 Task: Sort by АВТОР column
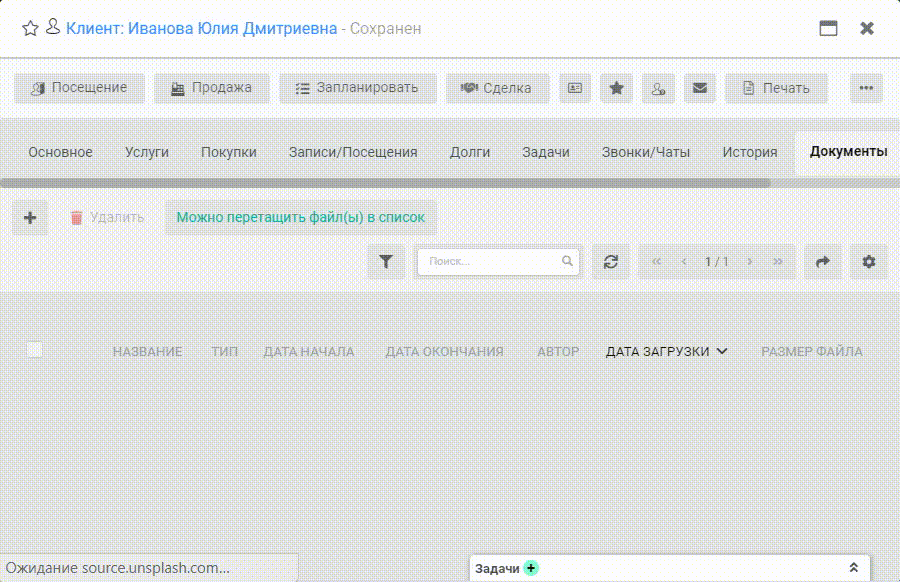[x=558, y=352]
